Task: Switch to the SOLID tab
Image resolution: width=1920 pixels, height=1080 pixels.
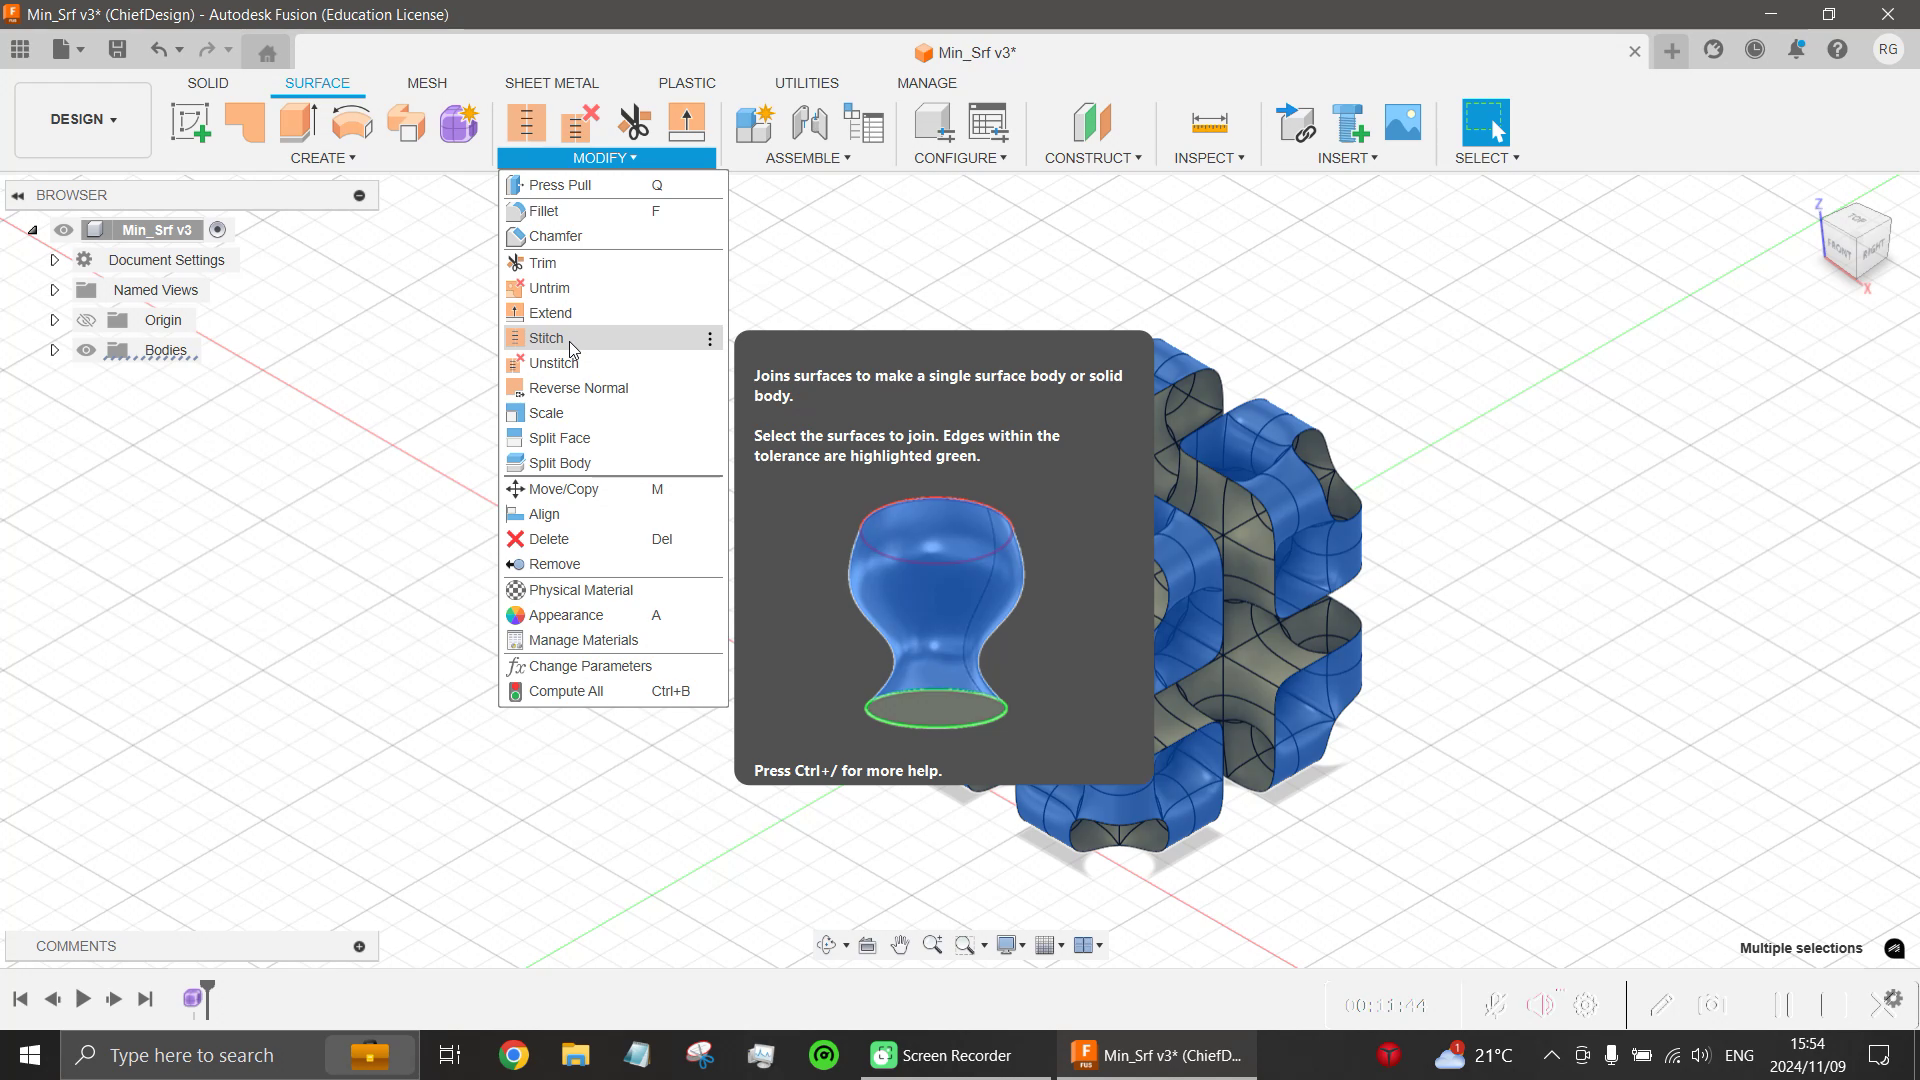Action: click(208, 83)
